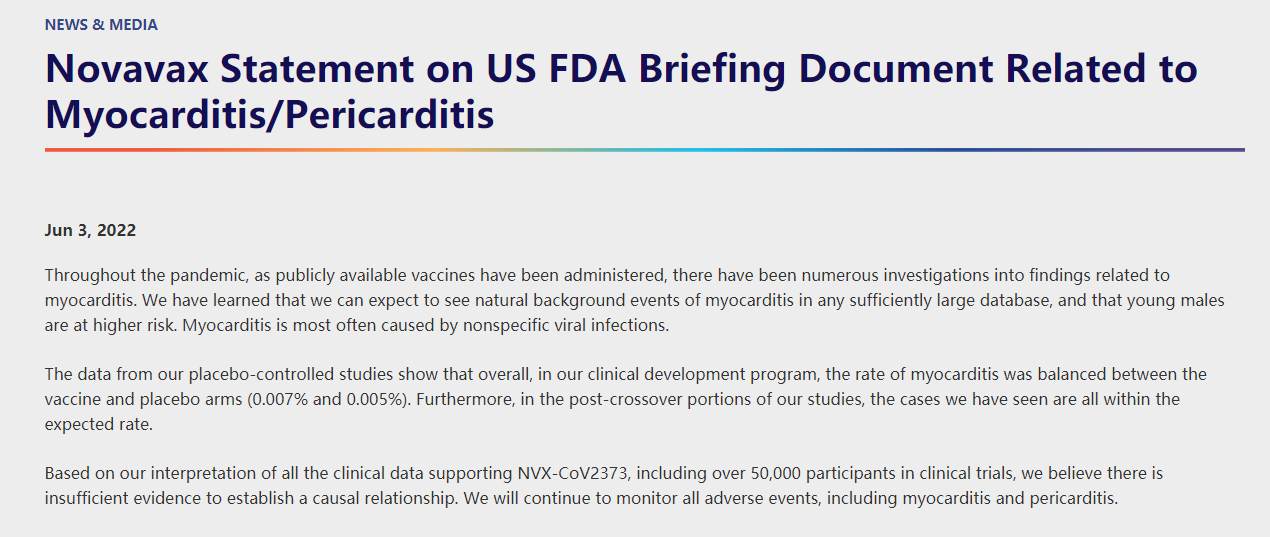Click the Novavax Statement headline
The width and height of the screenshot is (1270, 537).
[x=621, y=91]
